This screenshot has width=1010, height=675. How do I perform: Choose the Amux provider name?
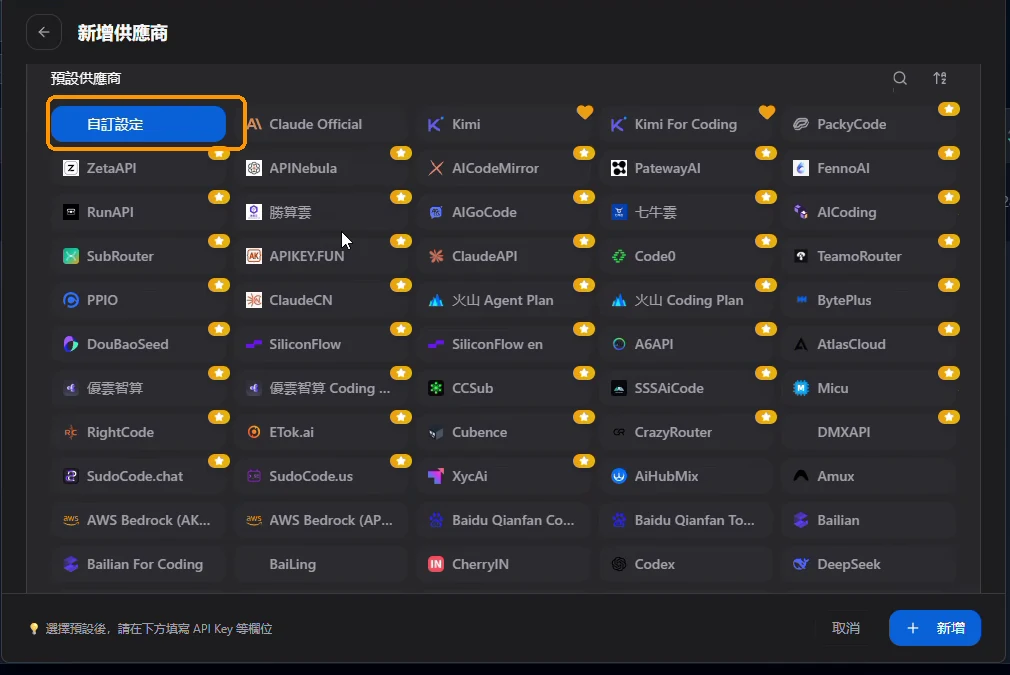click(835, 476)
